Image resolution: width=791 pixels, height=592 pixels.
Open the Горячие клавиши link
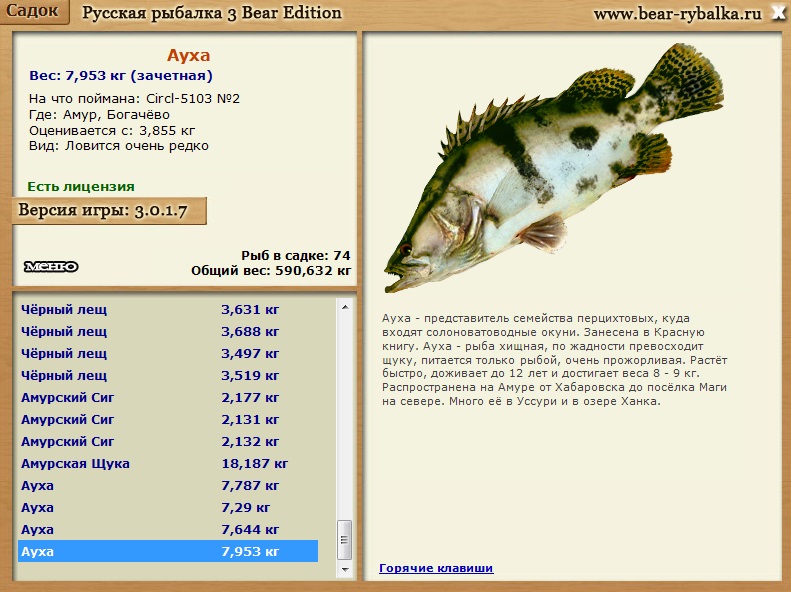click(435, 568)
